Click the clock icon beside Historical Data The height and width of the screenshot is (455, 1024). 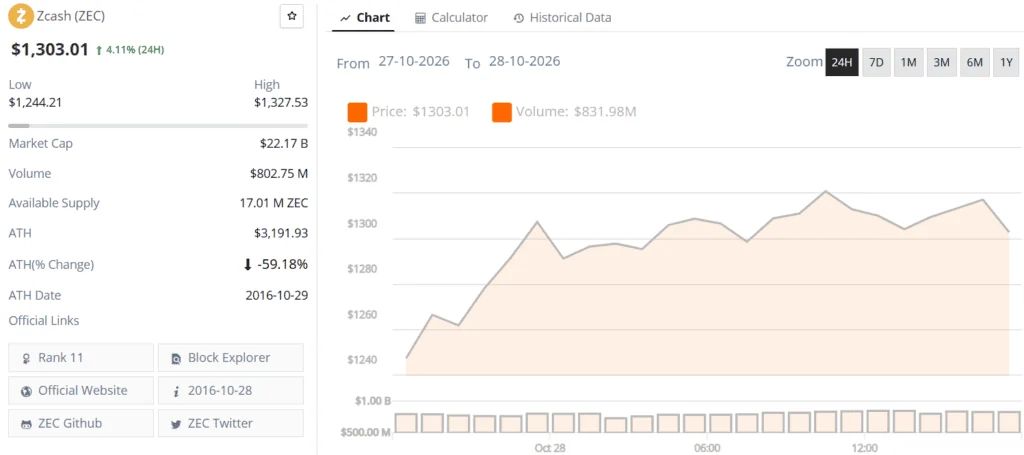click(519, 18)
